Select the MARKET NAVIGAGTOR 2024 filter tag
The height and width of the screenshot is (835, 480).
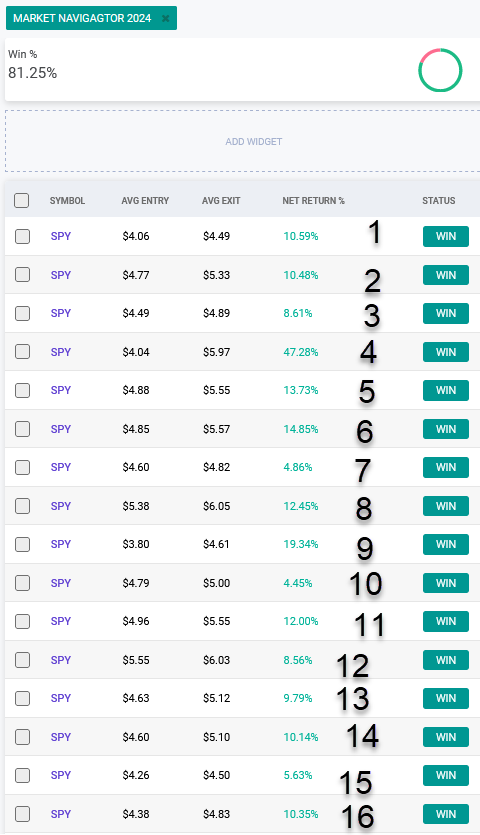pos(82,19)
